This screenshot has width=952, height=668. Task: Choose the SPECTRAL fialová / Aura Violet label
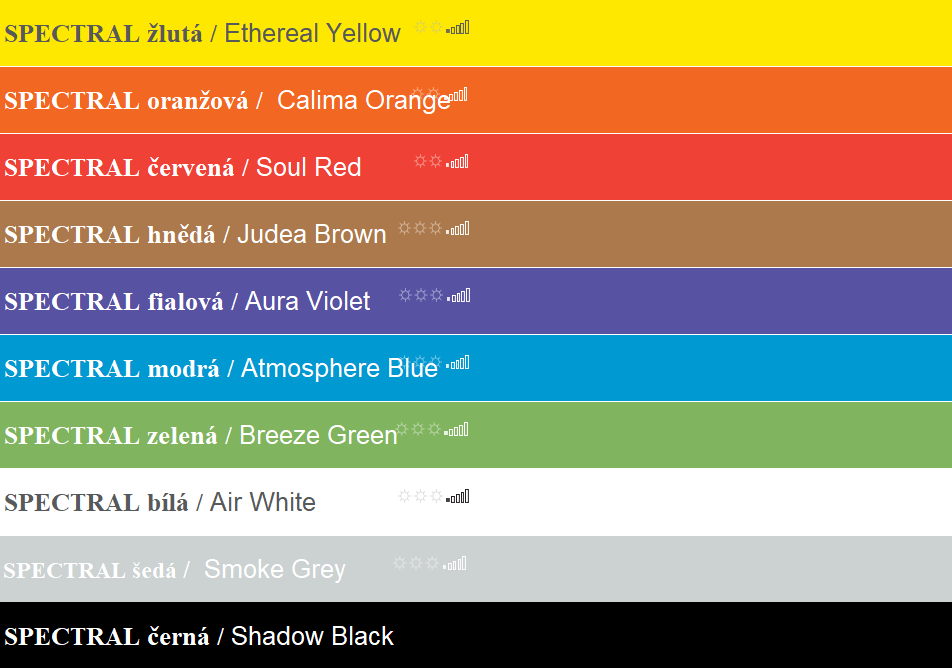(187, 301)
